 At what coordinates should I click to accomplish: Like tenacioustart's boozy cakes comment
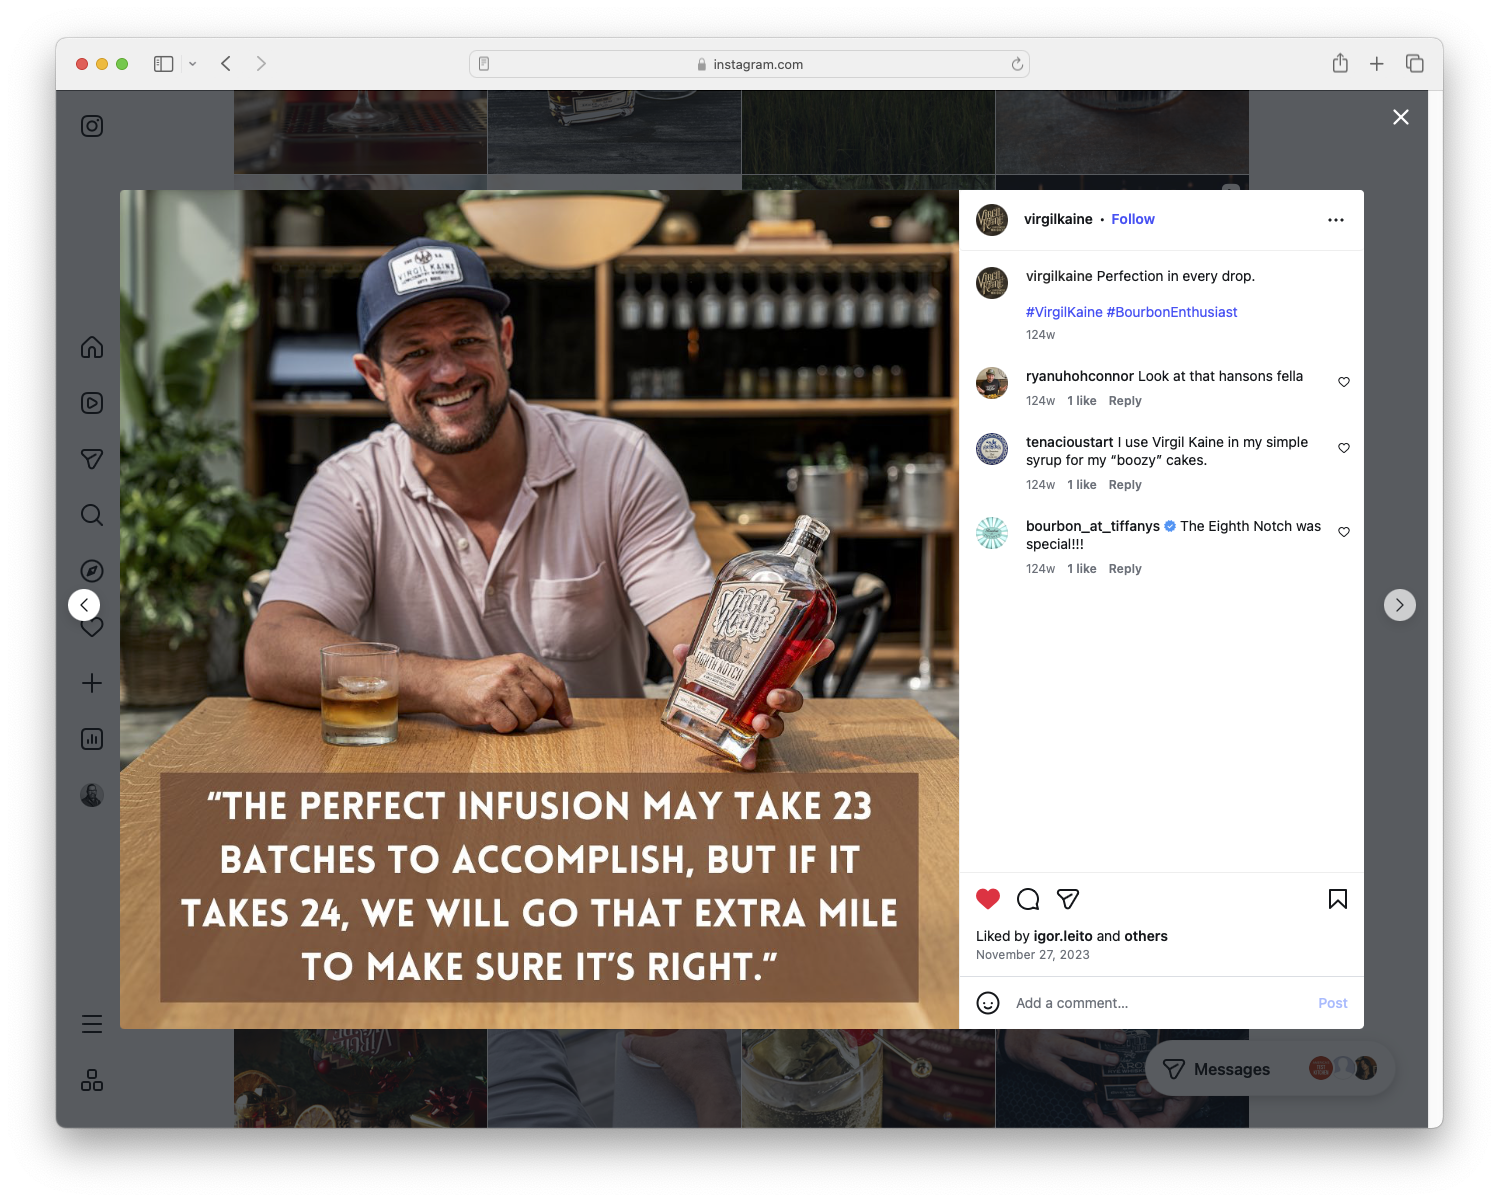[1343, 448]
